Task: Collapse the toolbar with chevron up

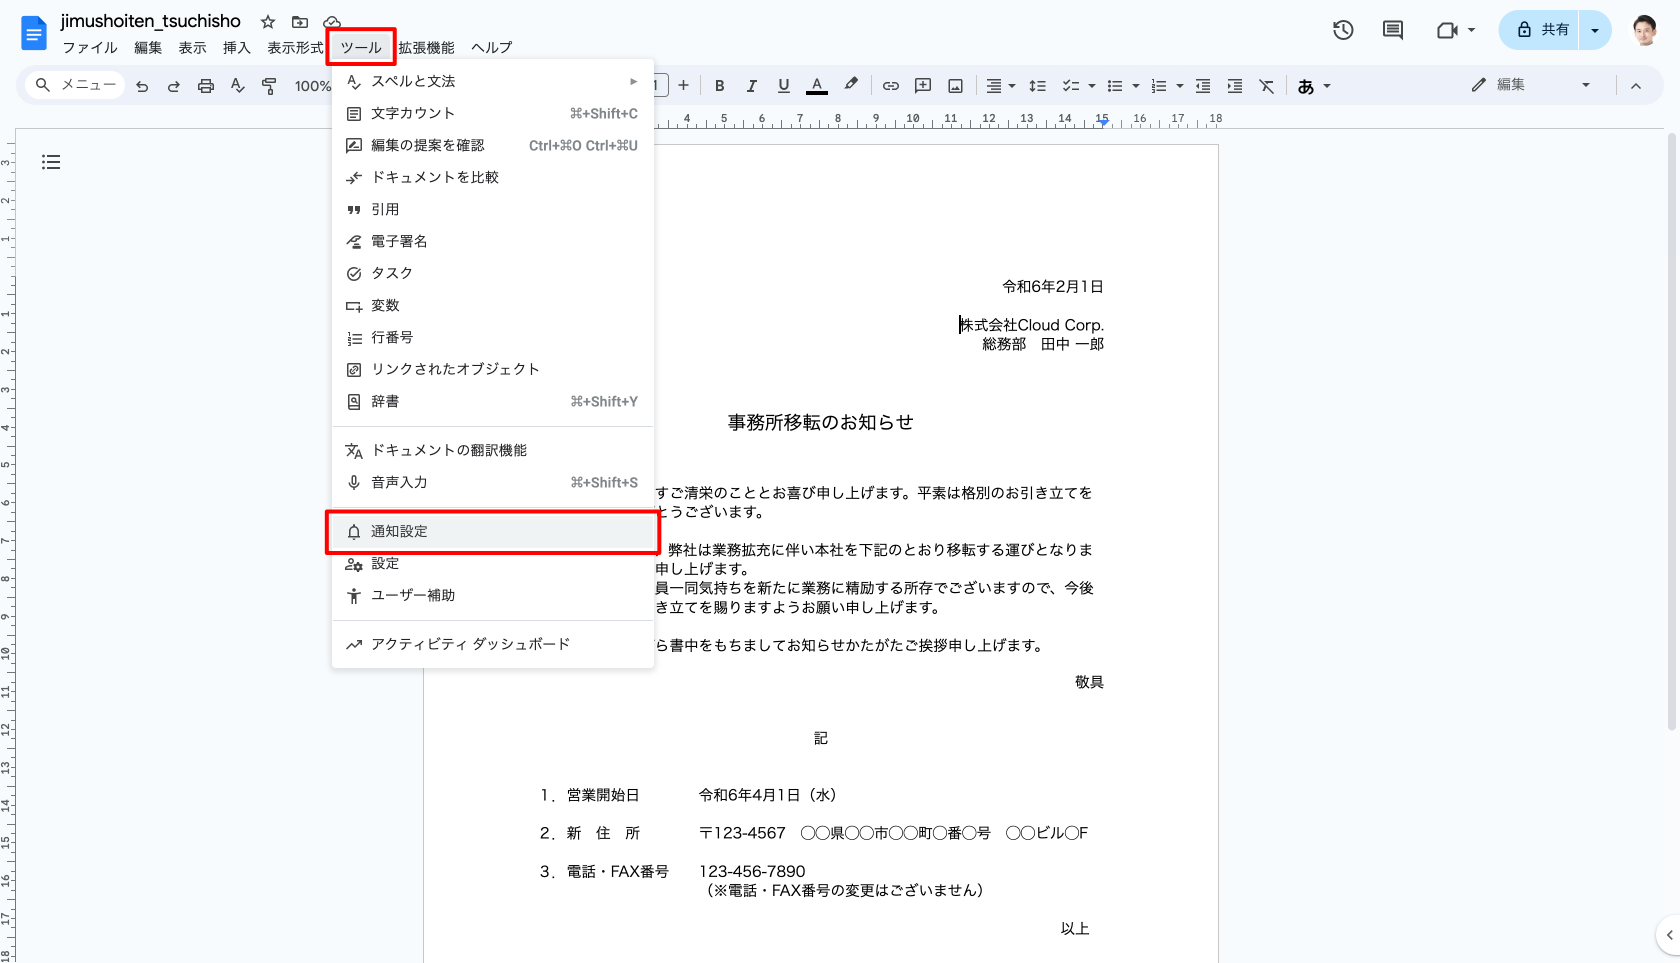Action: (1636, 86)
